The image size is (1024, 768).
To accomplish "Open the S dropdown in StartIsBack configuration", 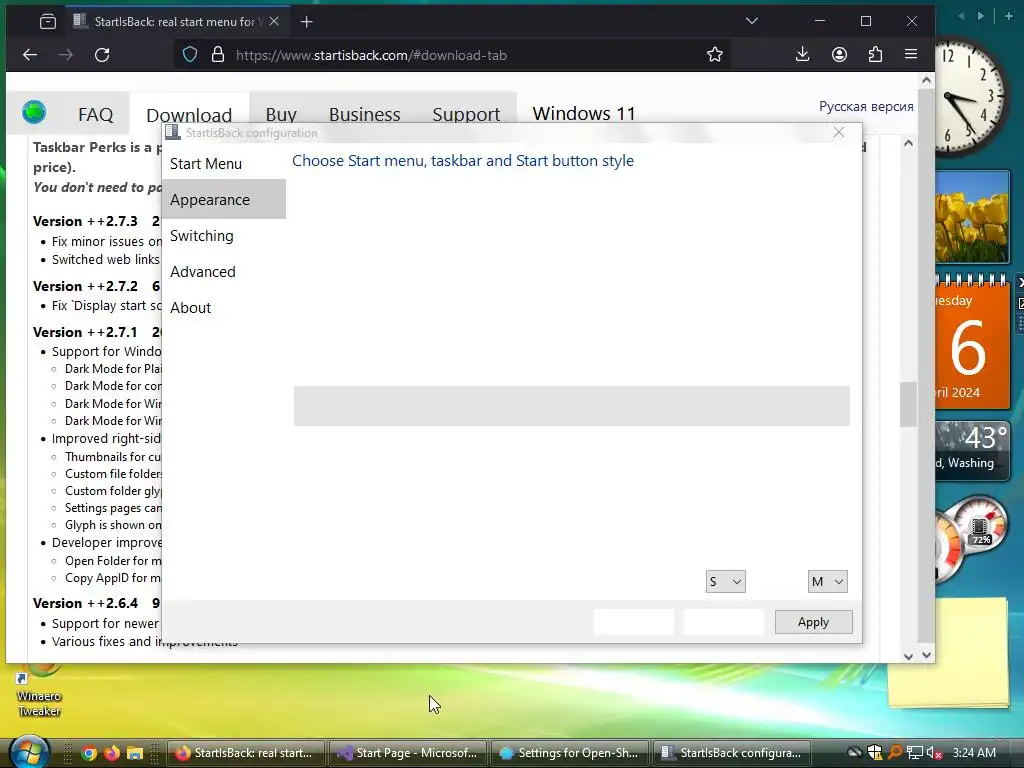I will click(x=726, y=581).
